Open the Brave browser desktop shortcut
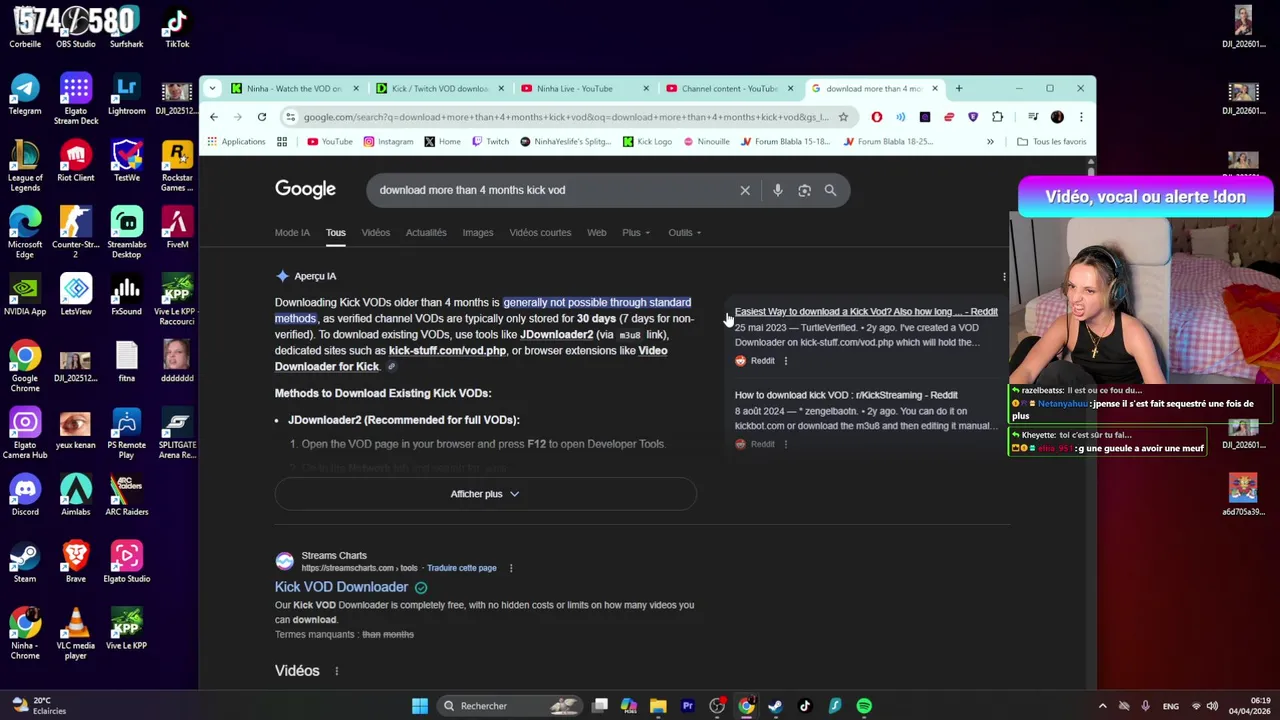The width and height of the screenshot is (1280, 720). (x=76, y=562)
